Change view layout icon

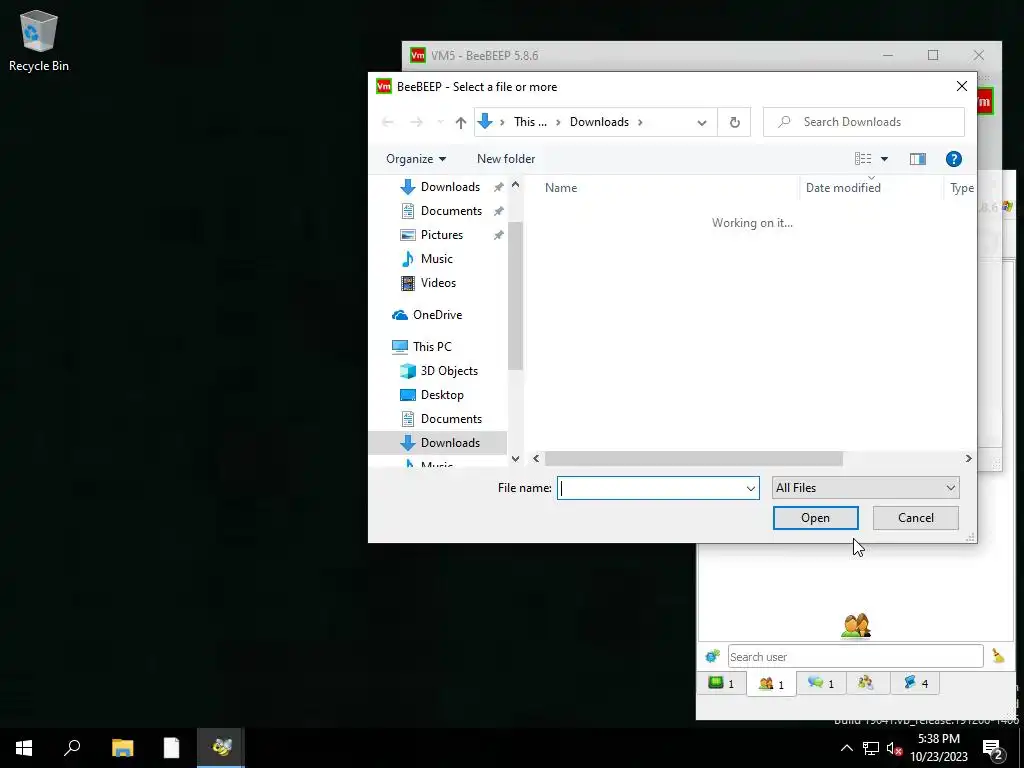(x=863, y=159)
